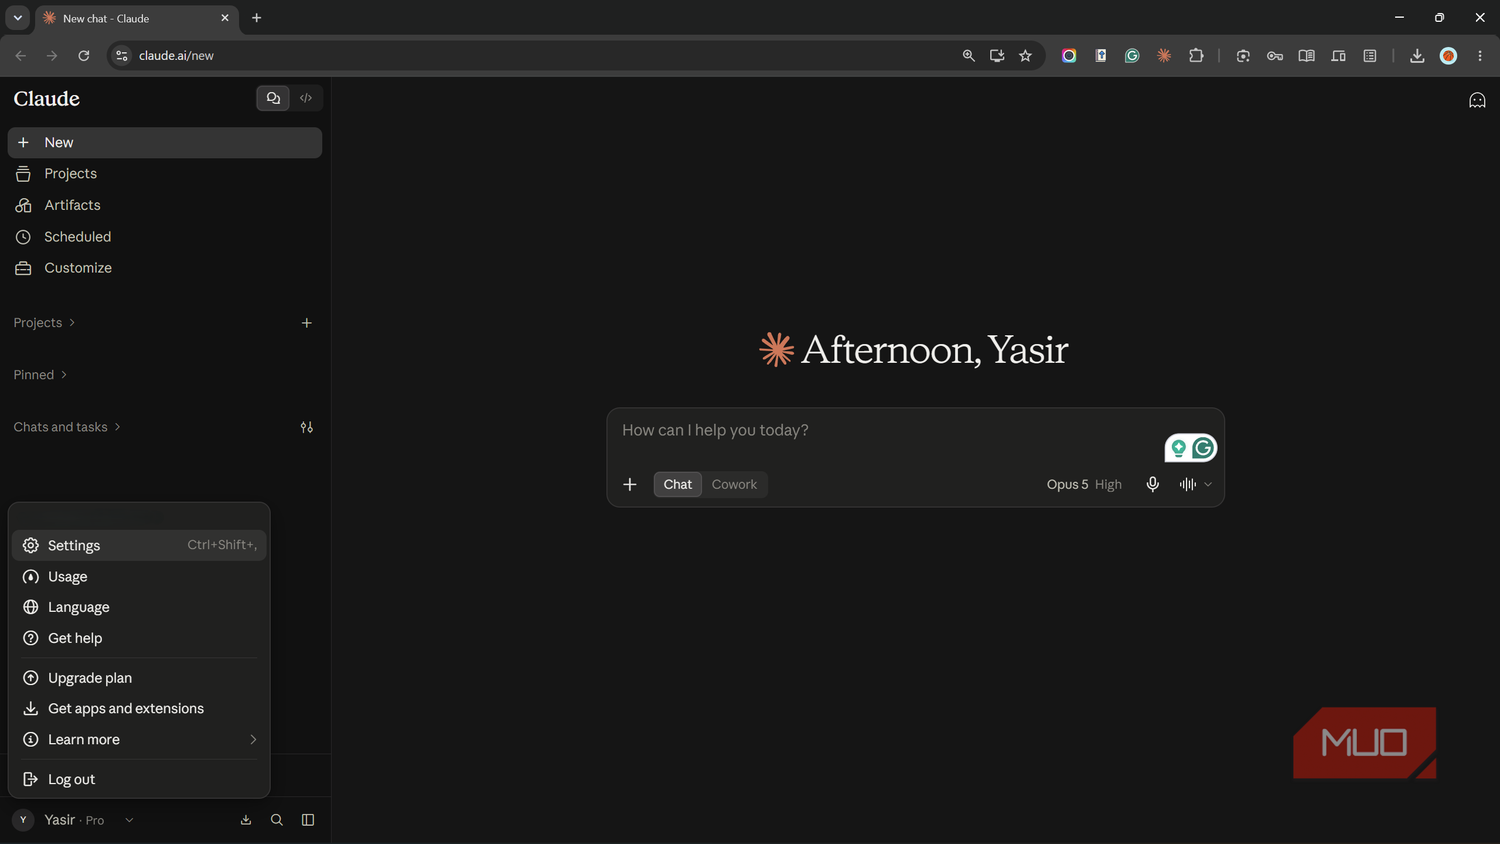Start a new chat with the New button
Image resolution: width=1500 pixels, height=844 pixels.
165,142
